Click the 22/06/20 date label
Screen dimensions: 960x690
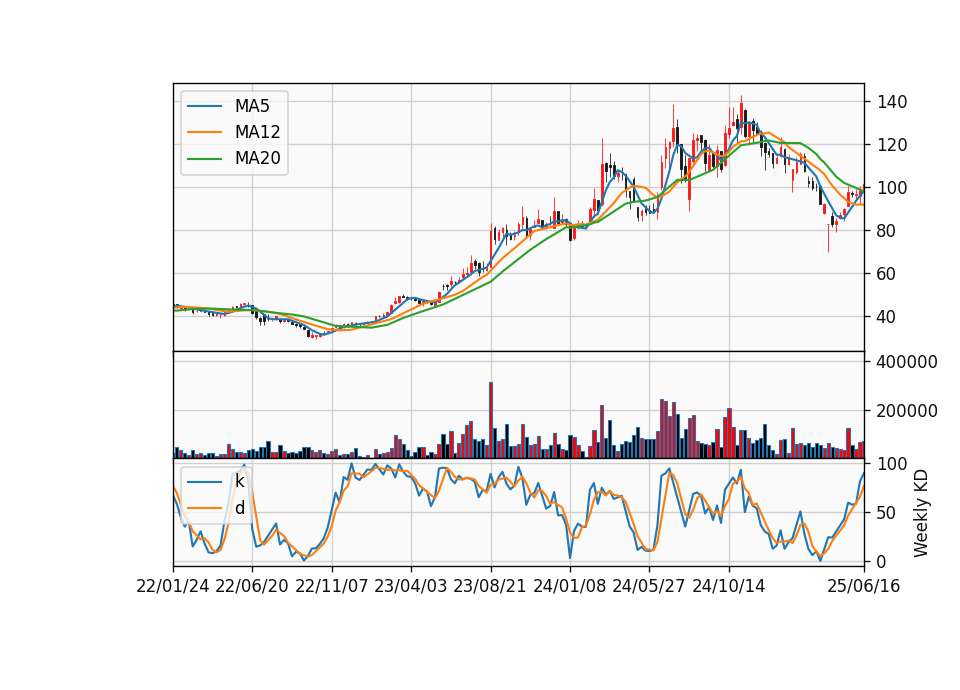coord(252,586)
